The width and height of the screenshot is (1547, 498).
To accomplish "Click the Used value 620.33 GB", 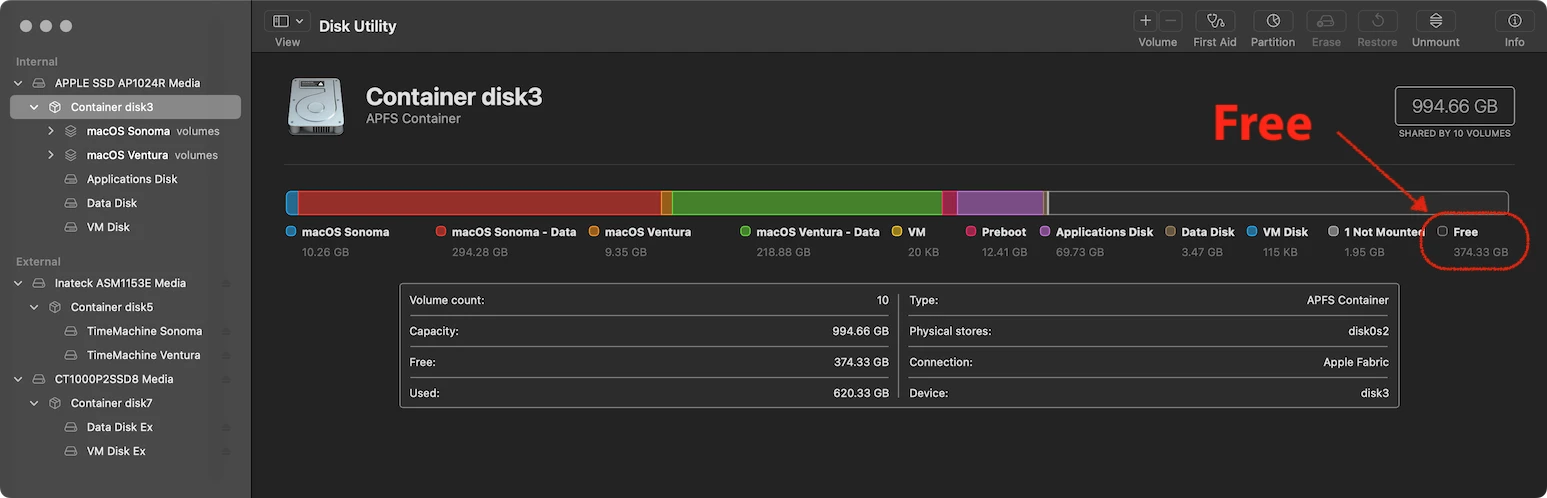I will click(x=859, y=393).
